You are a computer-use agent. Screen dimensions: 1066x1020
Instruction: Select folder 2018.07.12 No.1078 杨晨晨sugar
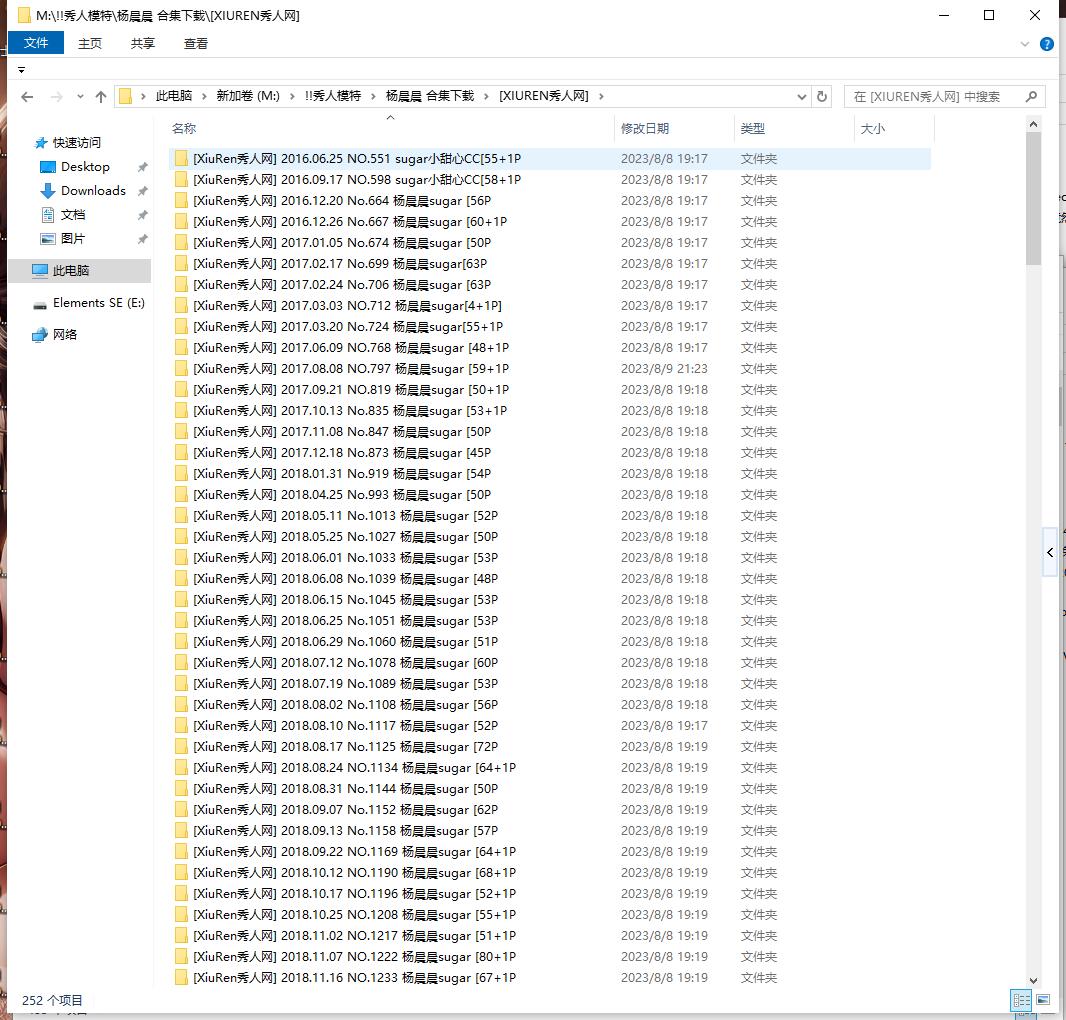pyautogui.click(x=549, y=663)
